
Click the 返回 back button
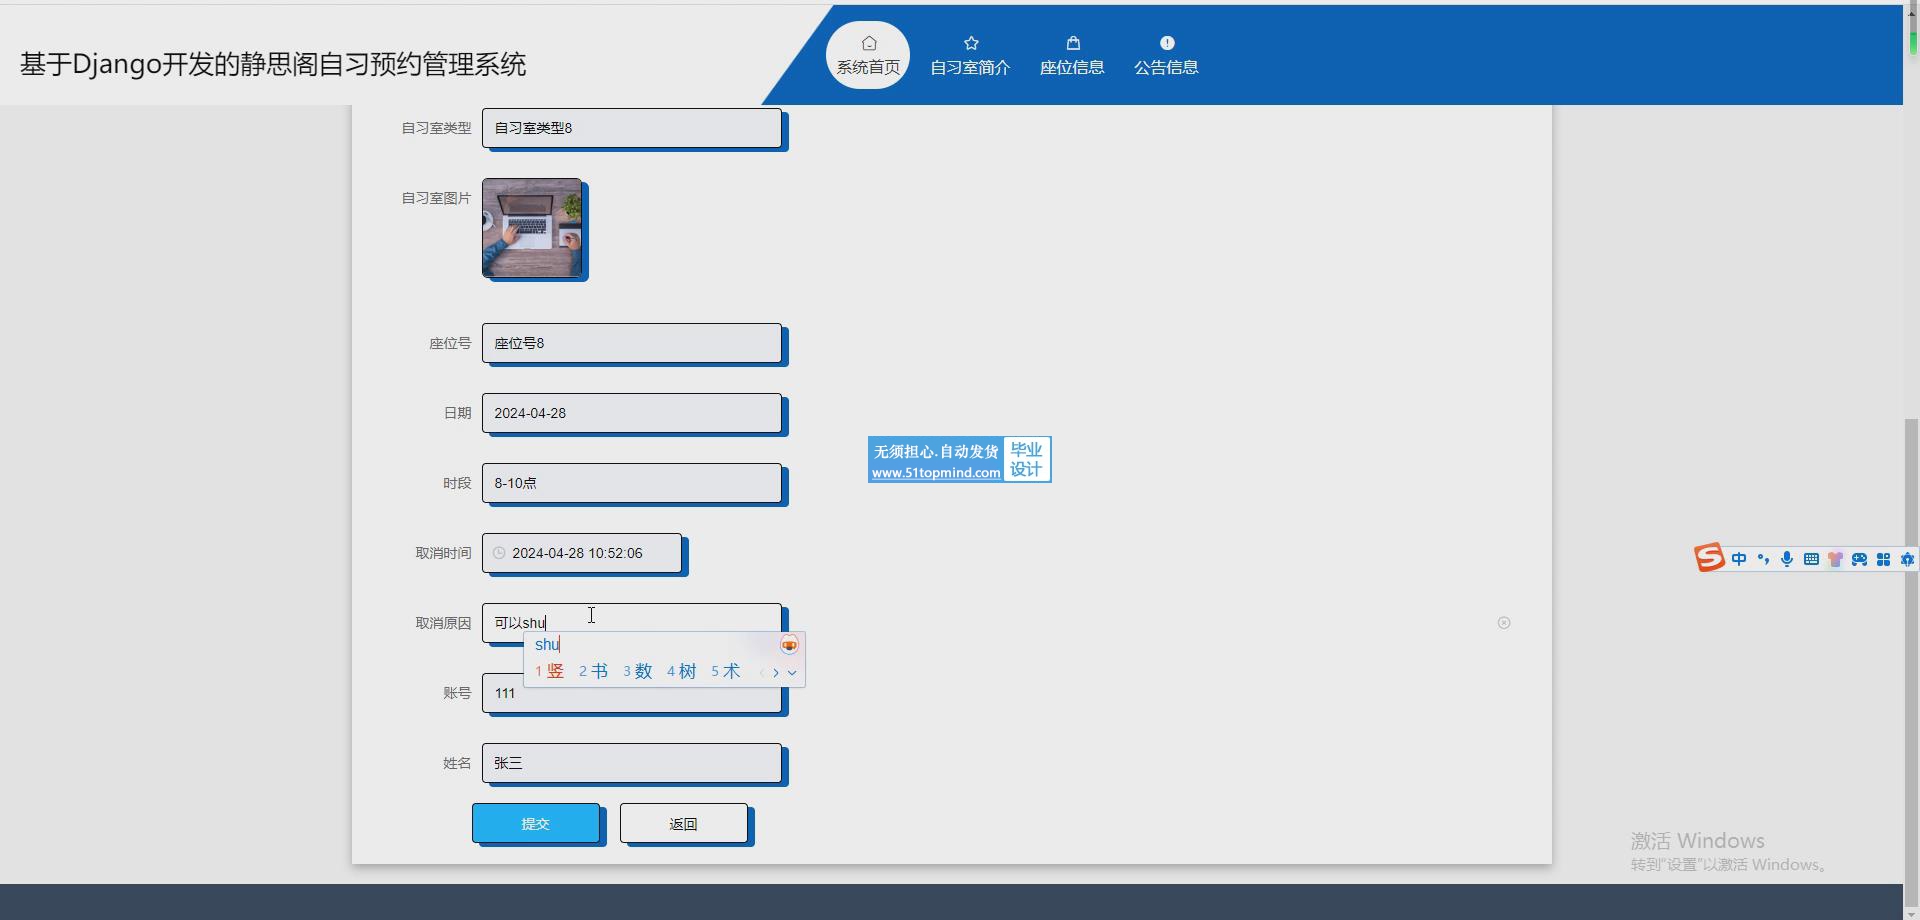[x=684, y=823]
